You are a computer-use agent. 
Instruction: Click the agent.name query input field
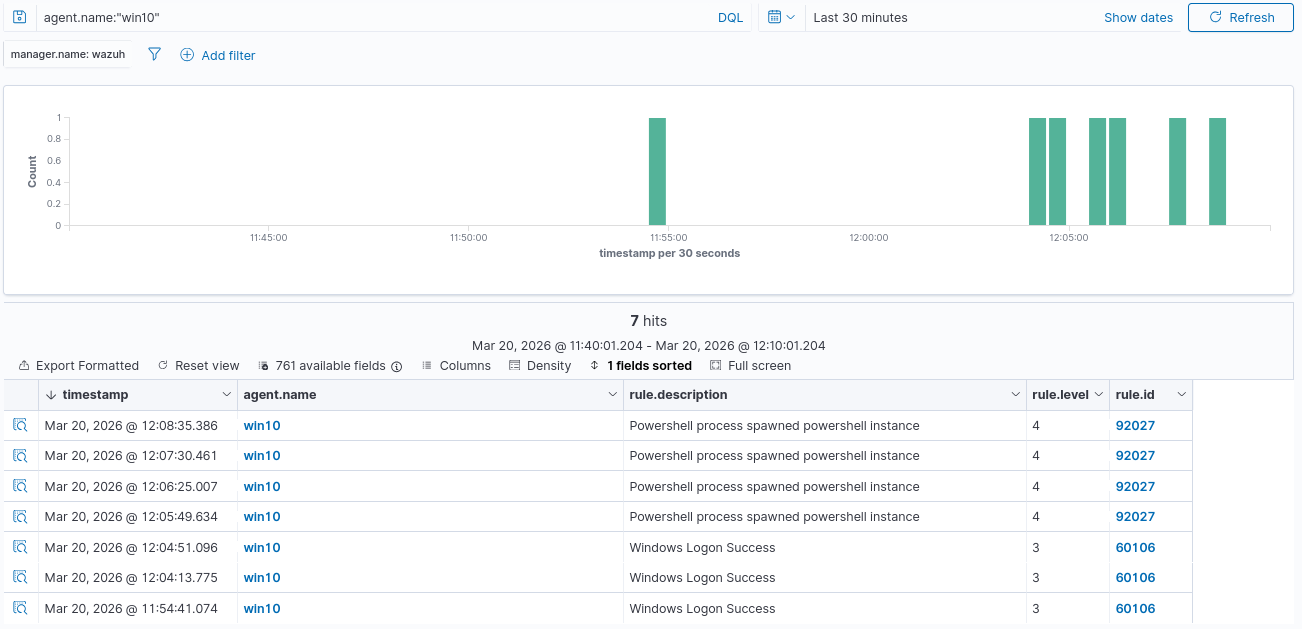click(x=375, y=17)
